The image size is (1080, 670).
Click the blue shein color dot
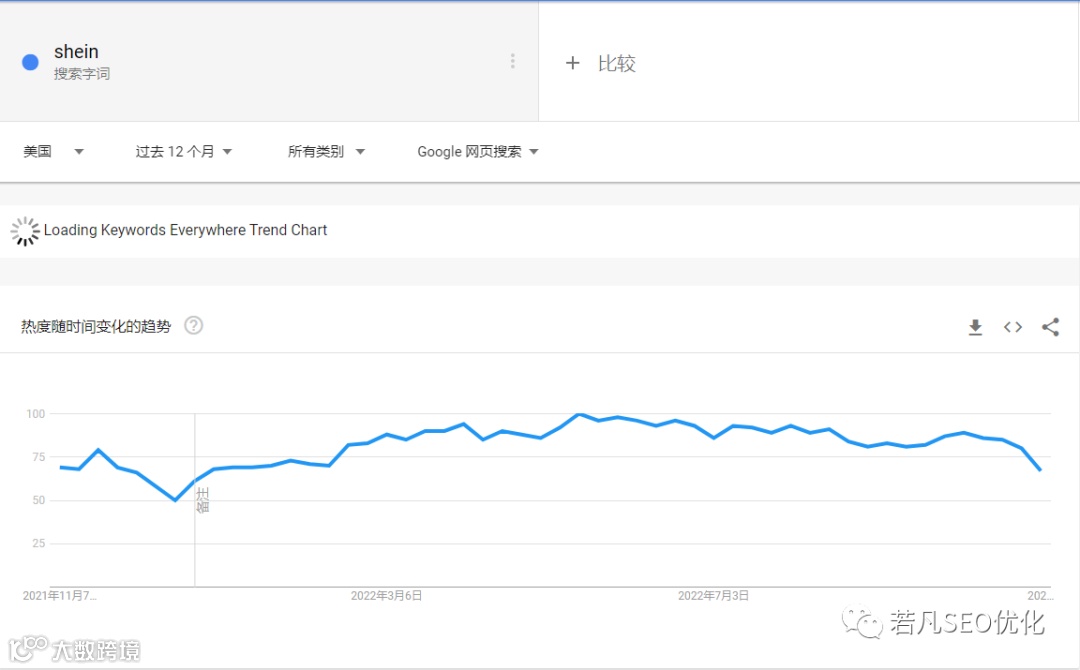30,63
